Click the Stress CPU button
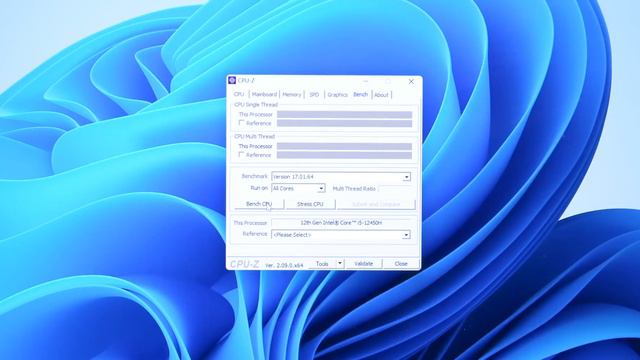This screenshot has width=640, height=360. [310, 204]
